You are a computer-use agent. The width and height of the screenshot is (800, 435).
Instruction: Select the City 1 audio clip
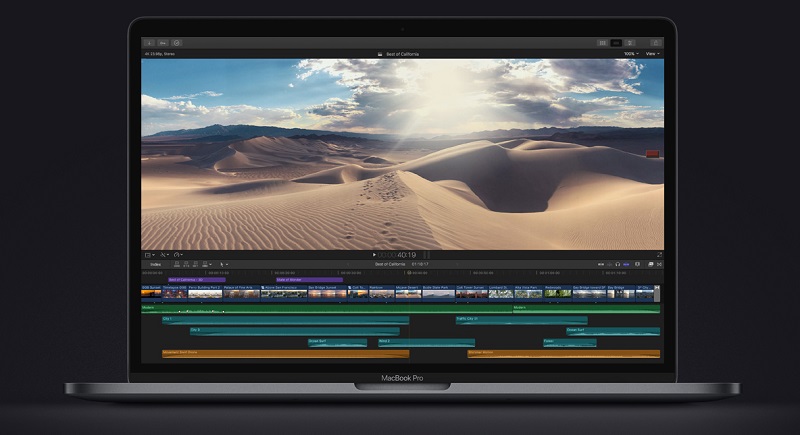coord(286,320)
